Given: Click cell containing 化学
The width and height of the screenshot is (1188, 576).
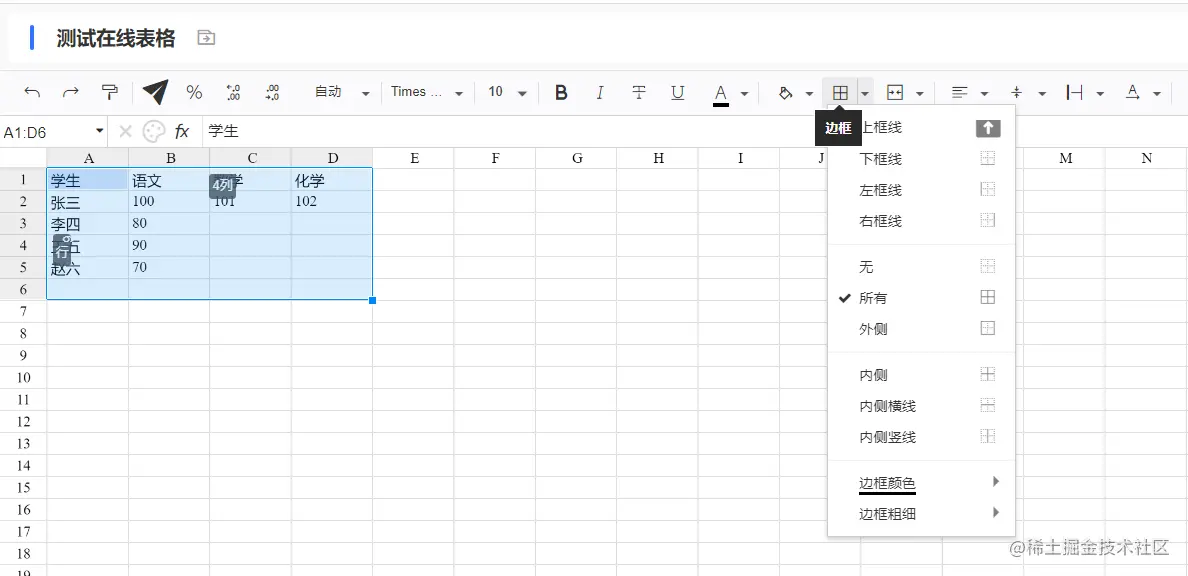Looking at the screenshot, I should pos(332,180).
